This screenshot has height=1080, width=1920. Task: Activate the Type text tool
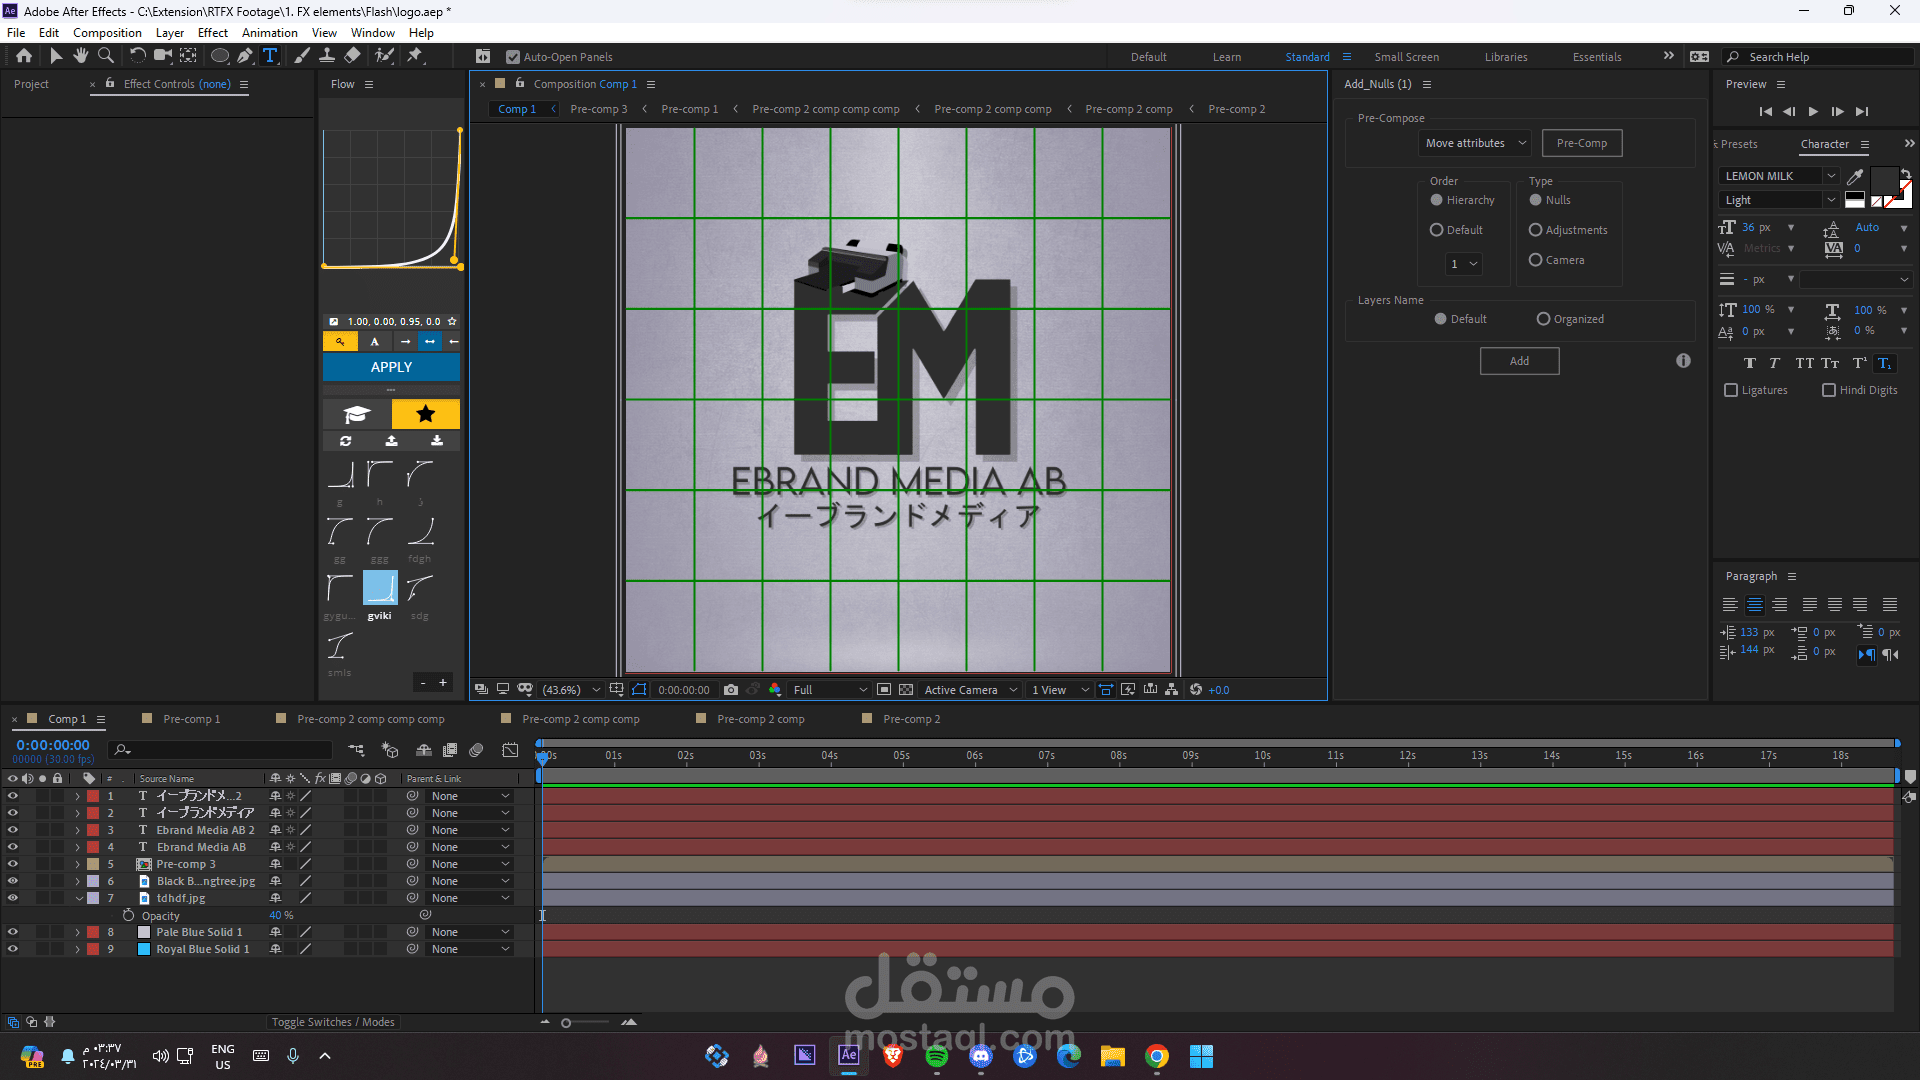(270, 56)
